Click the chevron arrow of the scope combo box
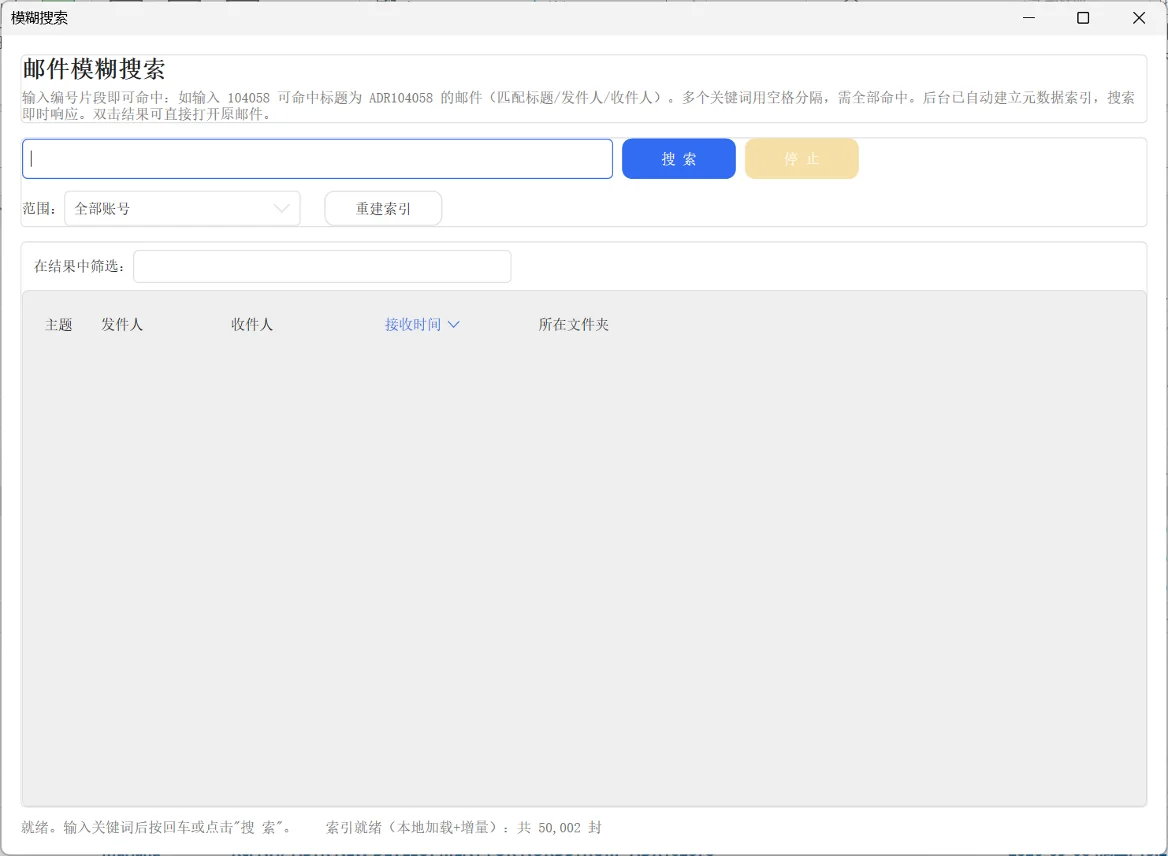The height and width of the screenshot is (856, 1168). pos(282,209)
